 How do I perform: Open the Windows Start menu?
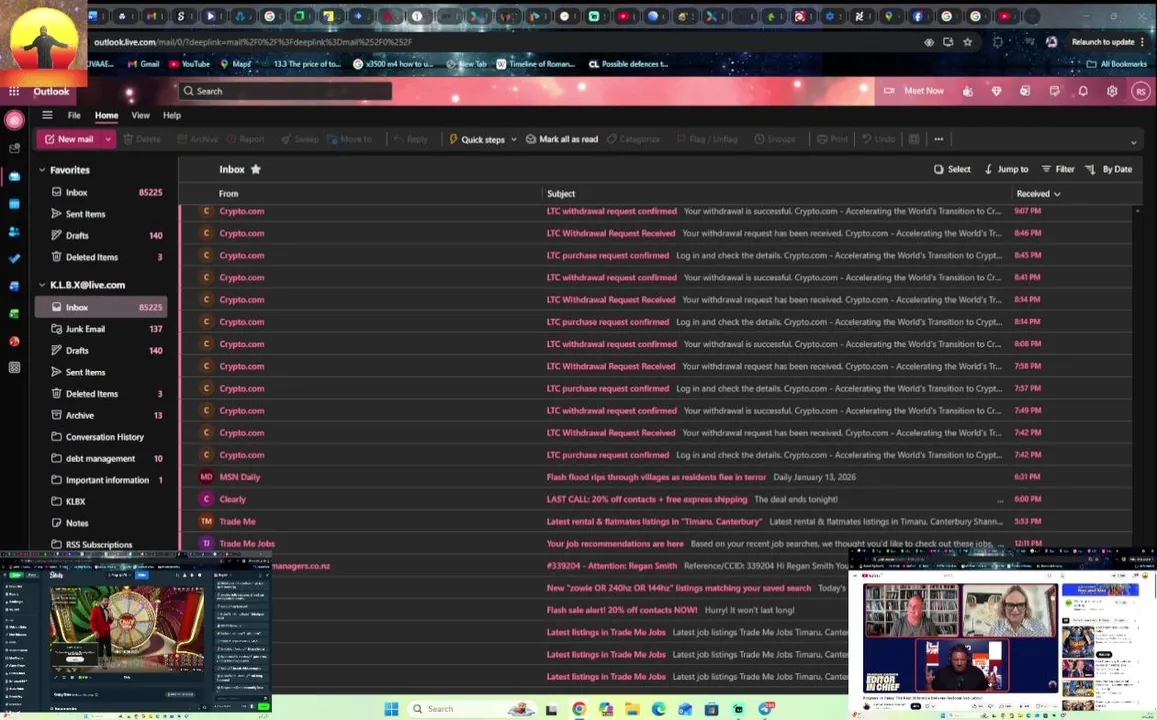tap(391, 709)
